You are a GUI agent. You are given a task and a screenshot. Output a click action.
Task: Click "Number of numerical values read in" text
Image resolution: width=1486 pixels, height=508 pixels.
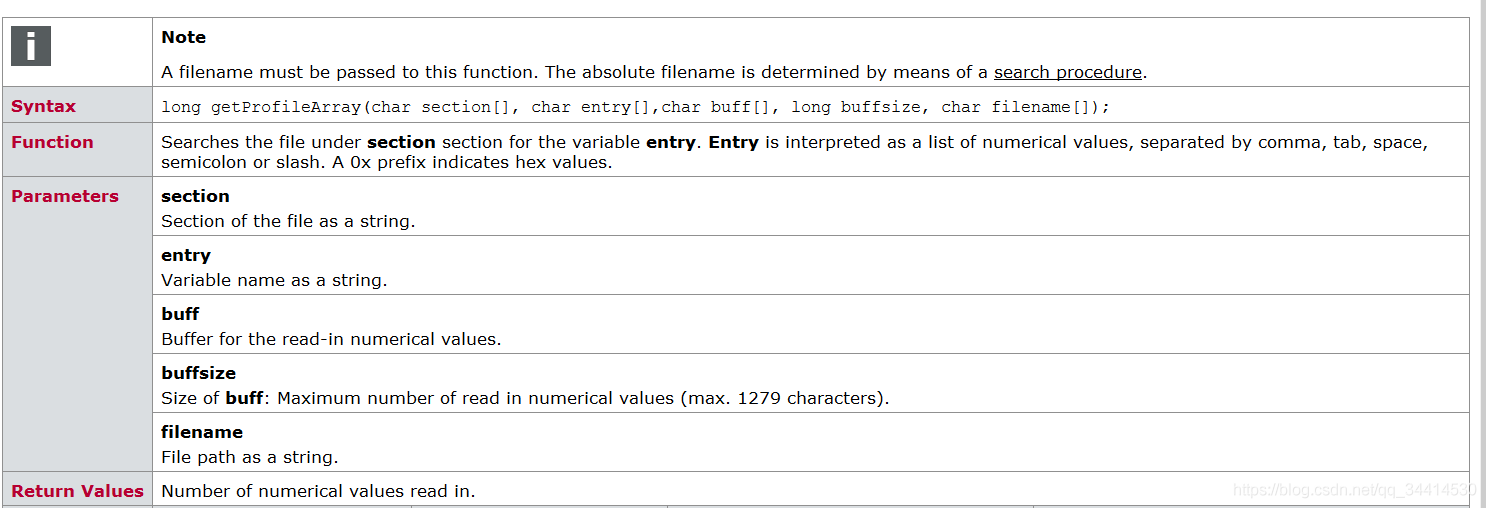(x=318, y=491)
